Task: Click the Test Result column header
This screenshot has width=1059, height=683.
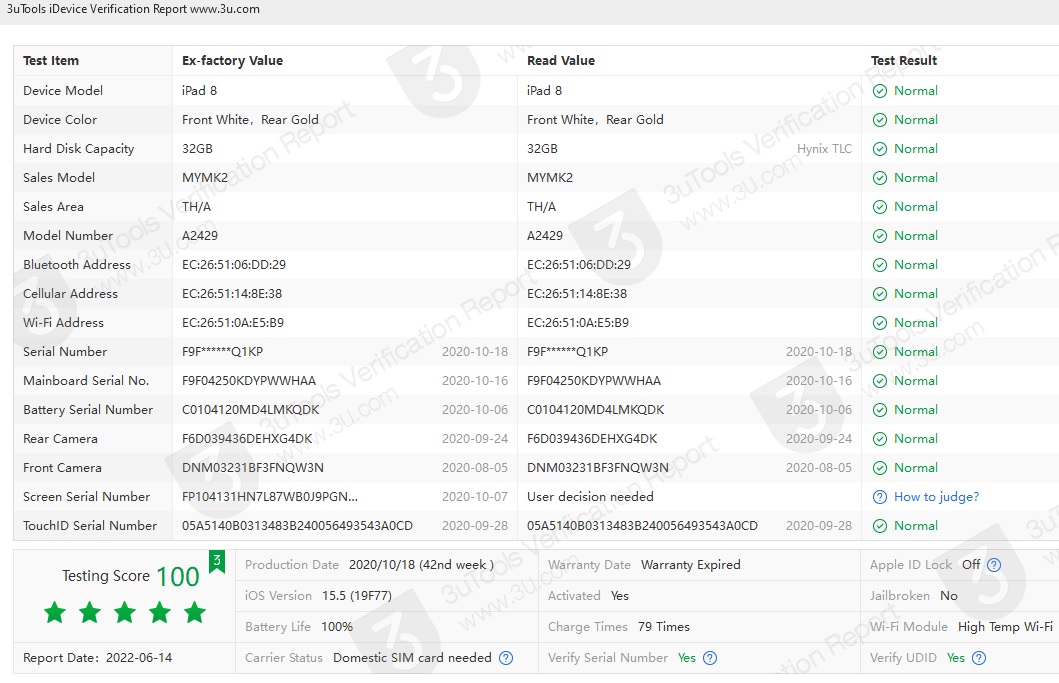Action: click(x=904, y=61)
